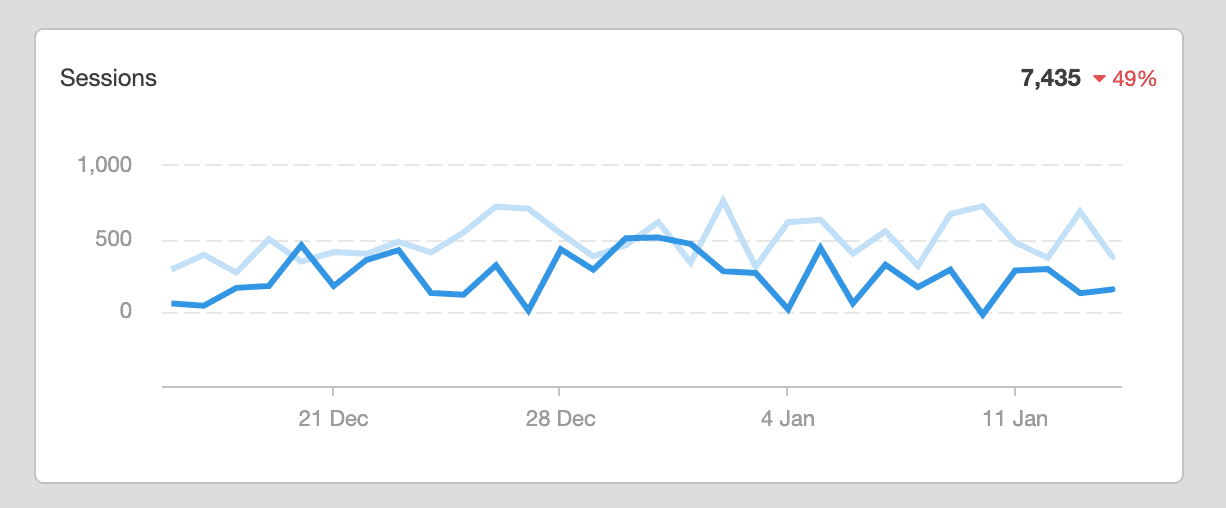This screenshot has width=1226, height=508.
Task: Click the "21 Dec" x-axis label
Action: click(x=333, y=418)
